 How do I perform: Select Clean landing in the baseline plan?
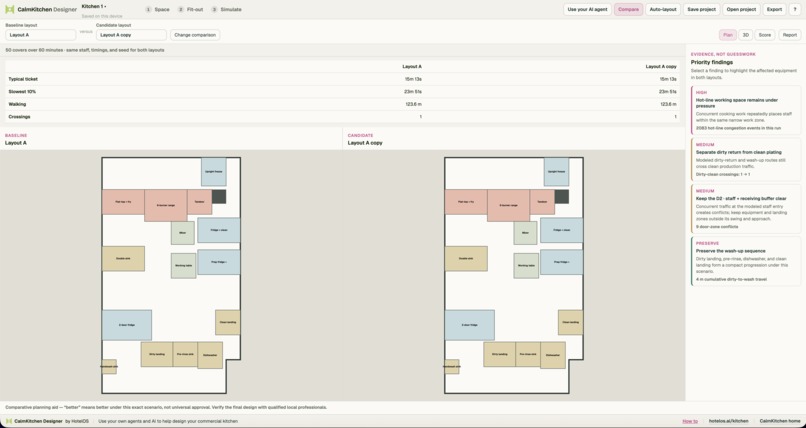[x=228, y=322]
